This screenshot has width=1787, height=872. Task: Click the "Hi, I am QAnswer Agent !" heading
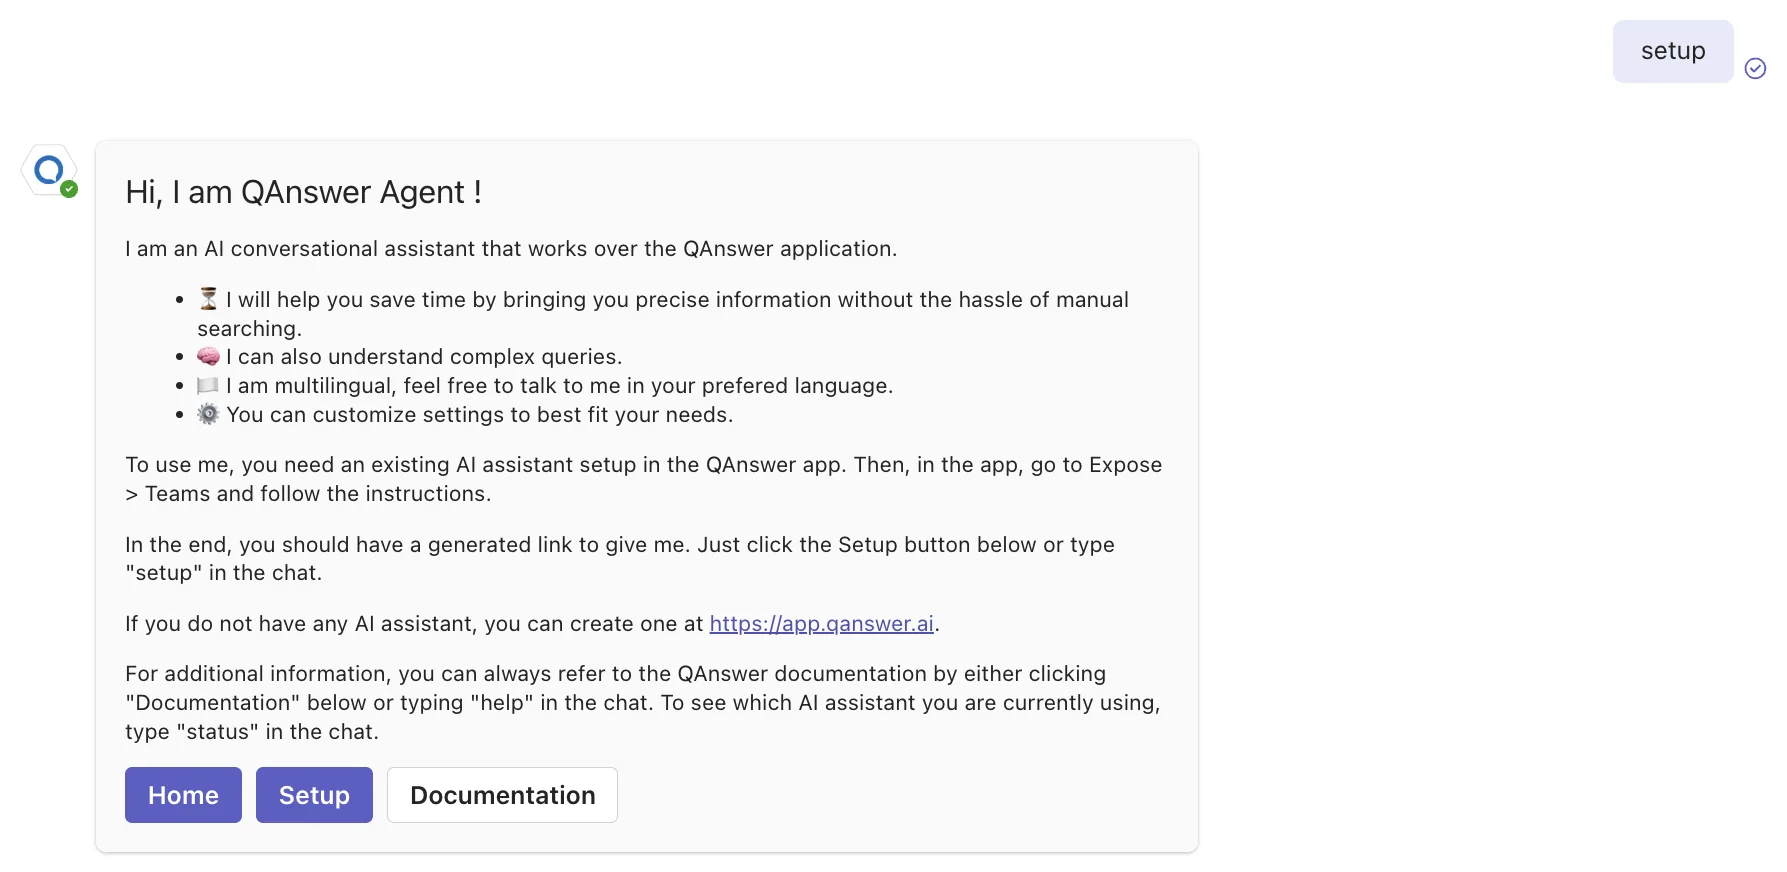[x=304, y=192]
